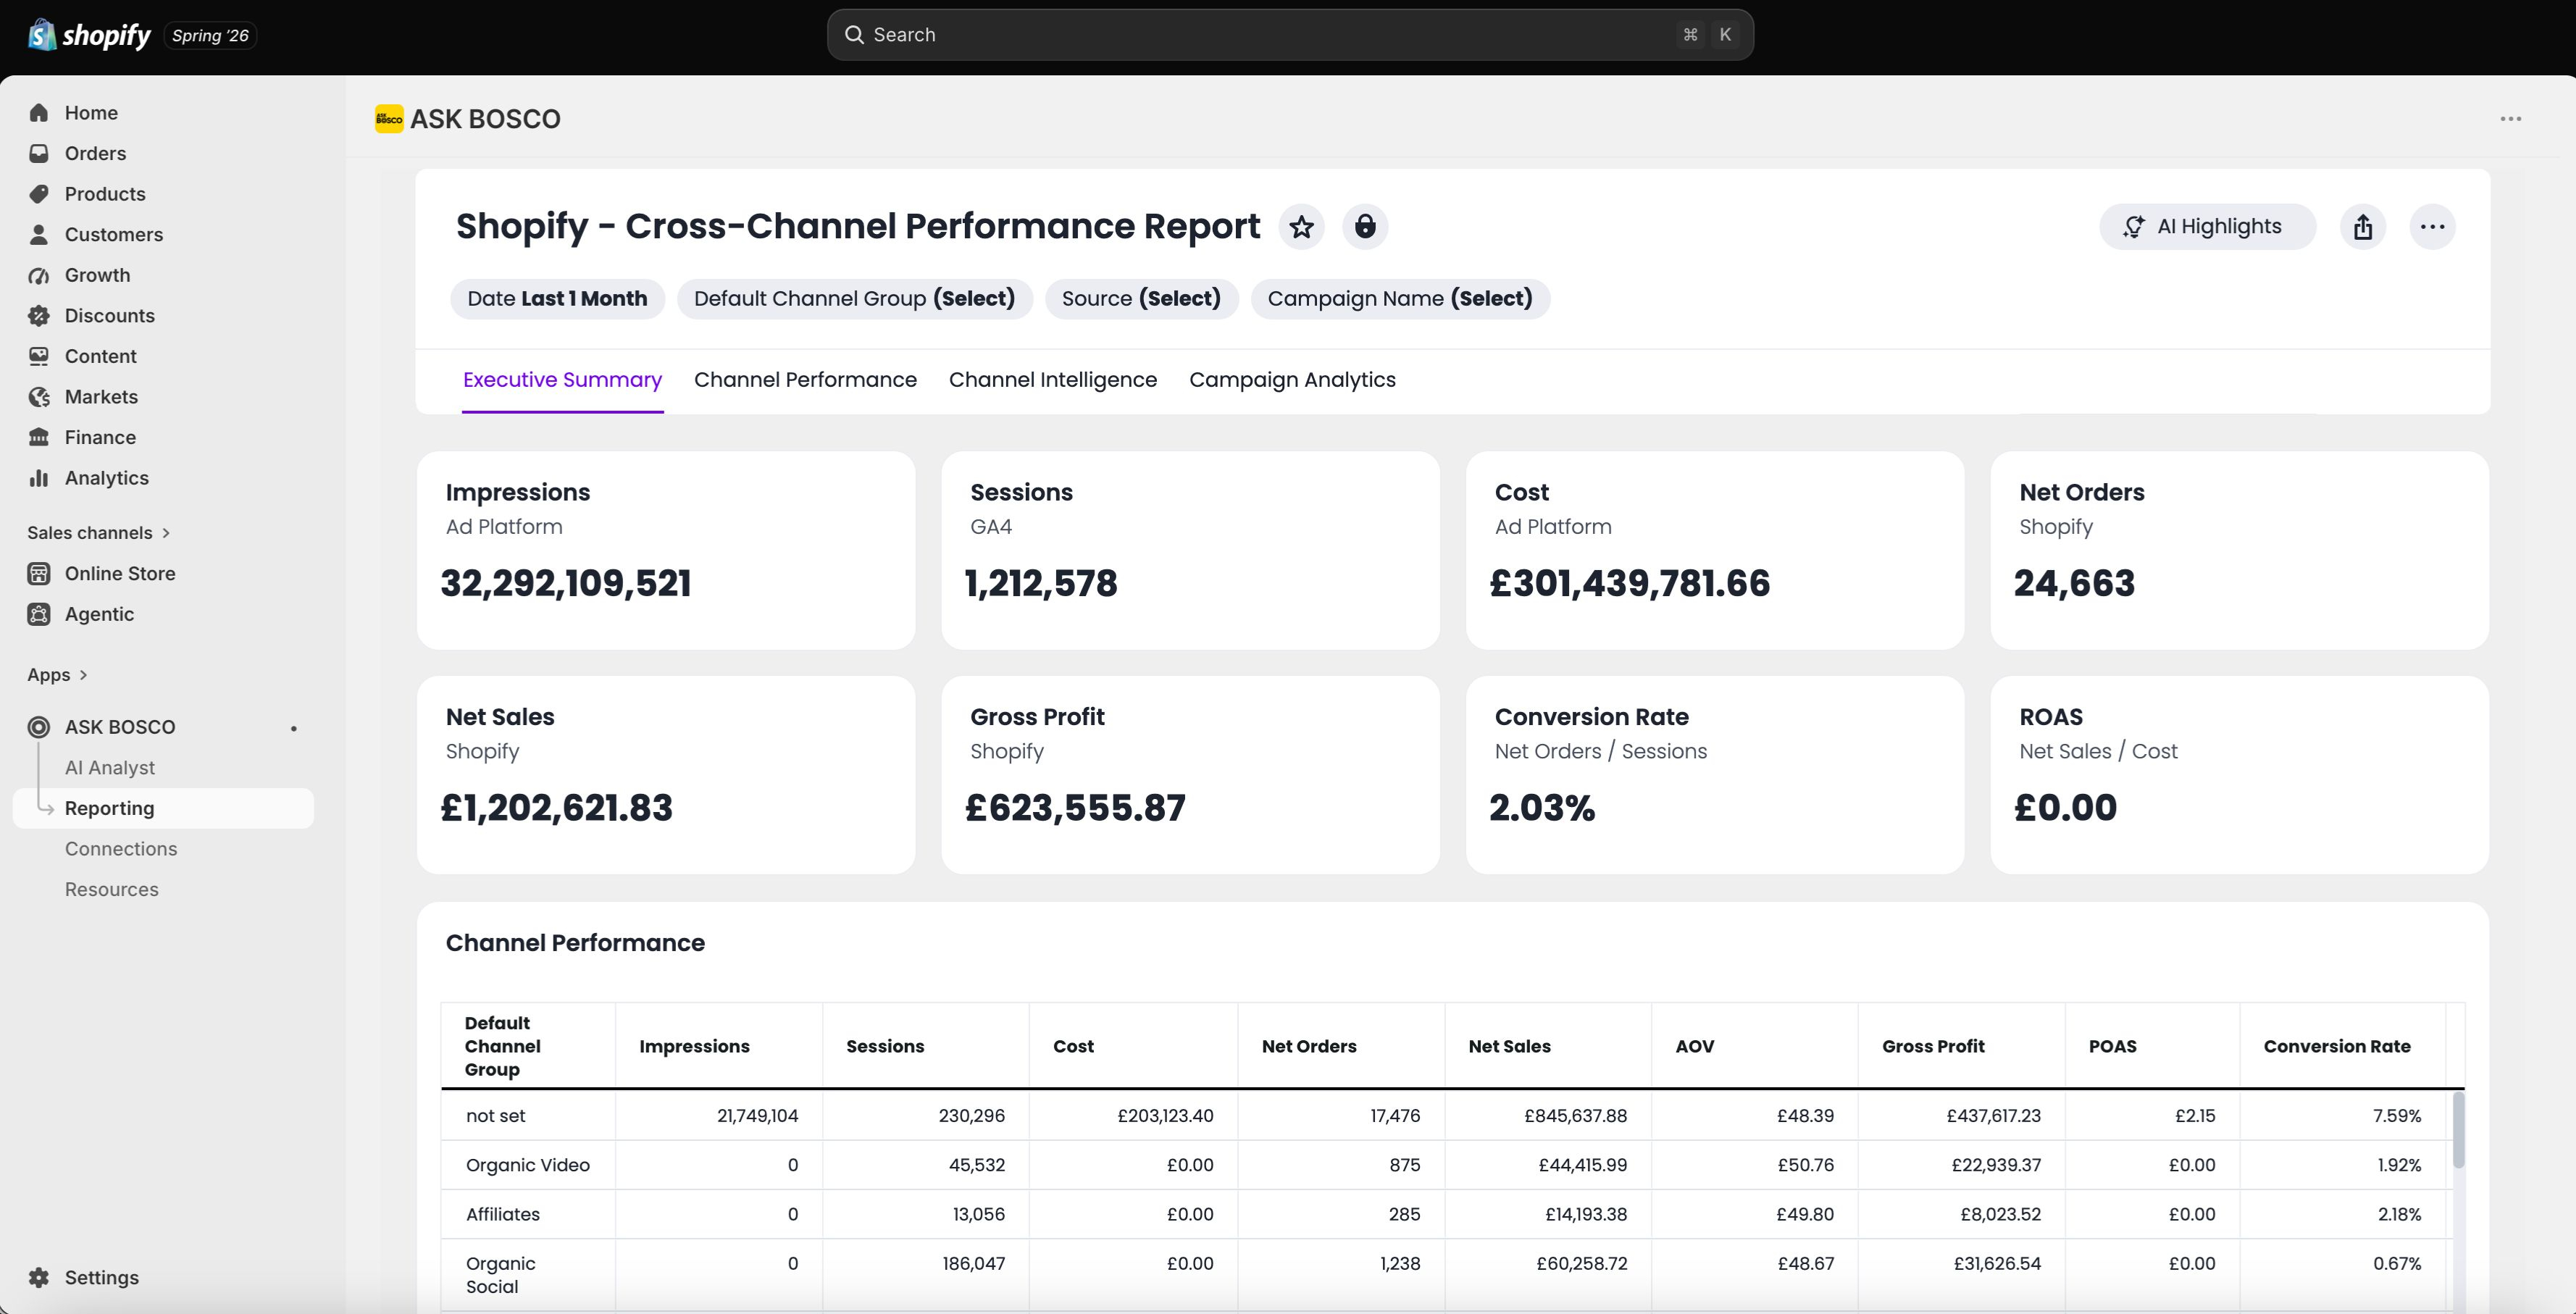This screenshot has width=2576, height=1314.
Task: Toggle the lock icon beside report title
Action: point(1365,227)
